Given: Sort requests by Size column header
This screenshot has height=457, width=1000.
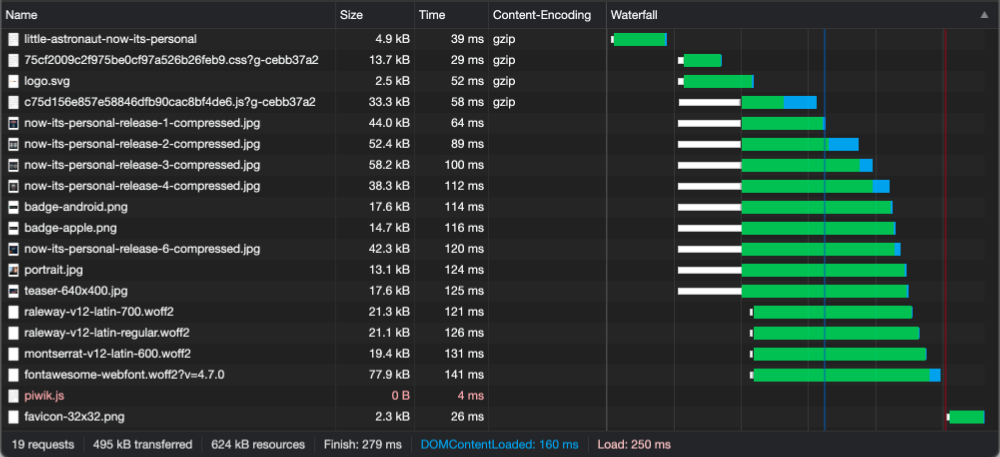Looking at the screenshot, I should [x=352, y=16].
